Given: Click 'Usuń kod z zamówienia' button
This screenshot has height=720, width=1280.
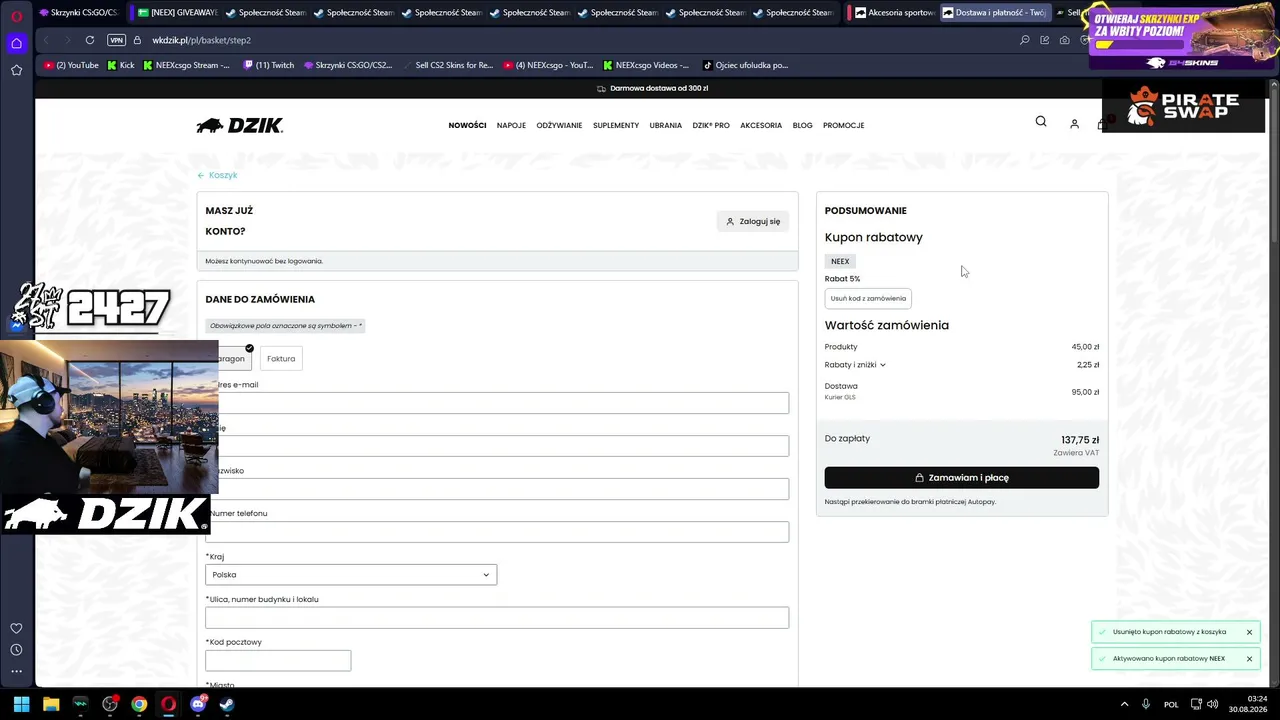Looking at the screenshot, I should tap(868, 298).
